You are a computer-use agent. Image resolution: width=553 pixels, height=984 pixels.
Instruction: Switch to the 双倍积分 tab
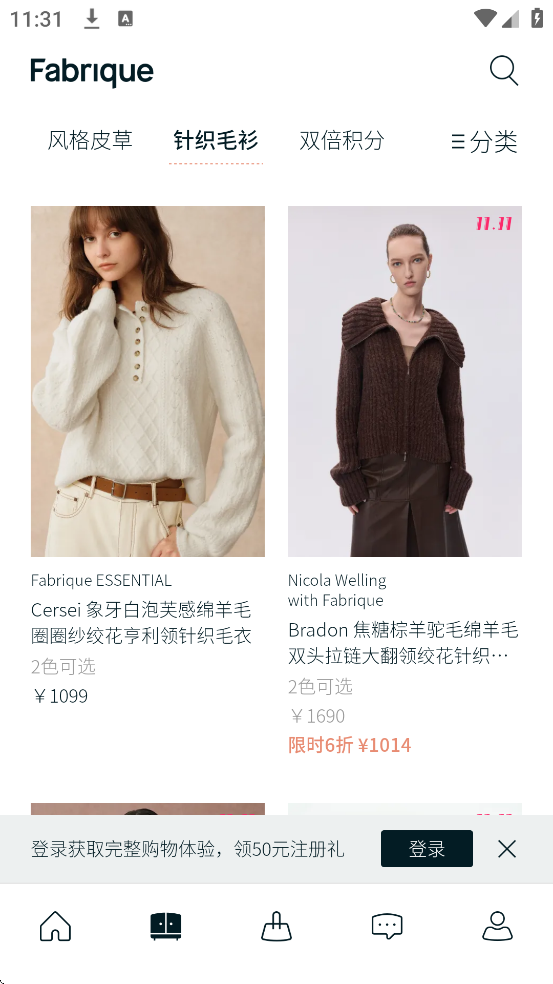(x=341, y=140)
